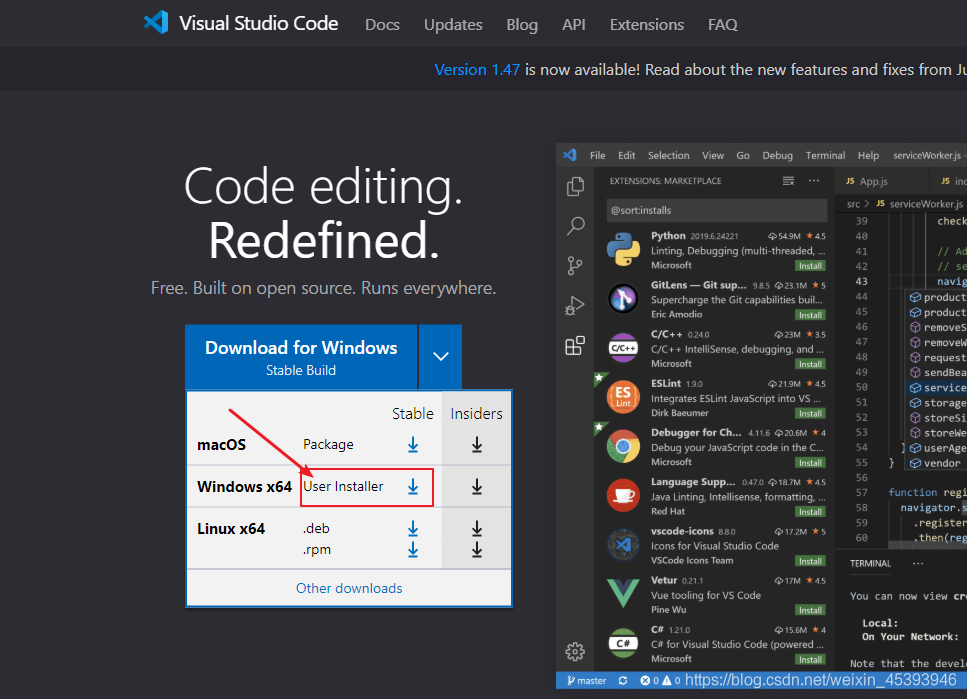
Task: Install the Python extension
Action: point(810,266)
